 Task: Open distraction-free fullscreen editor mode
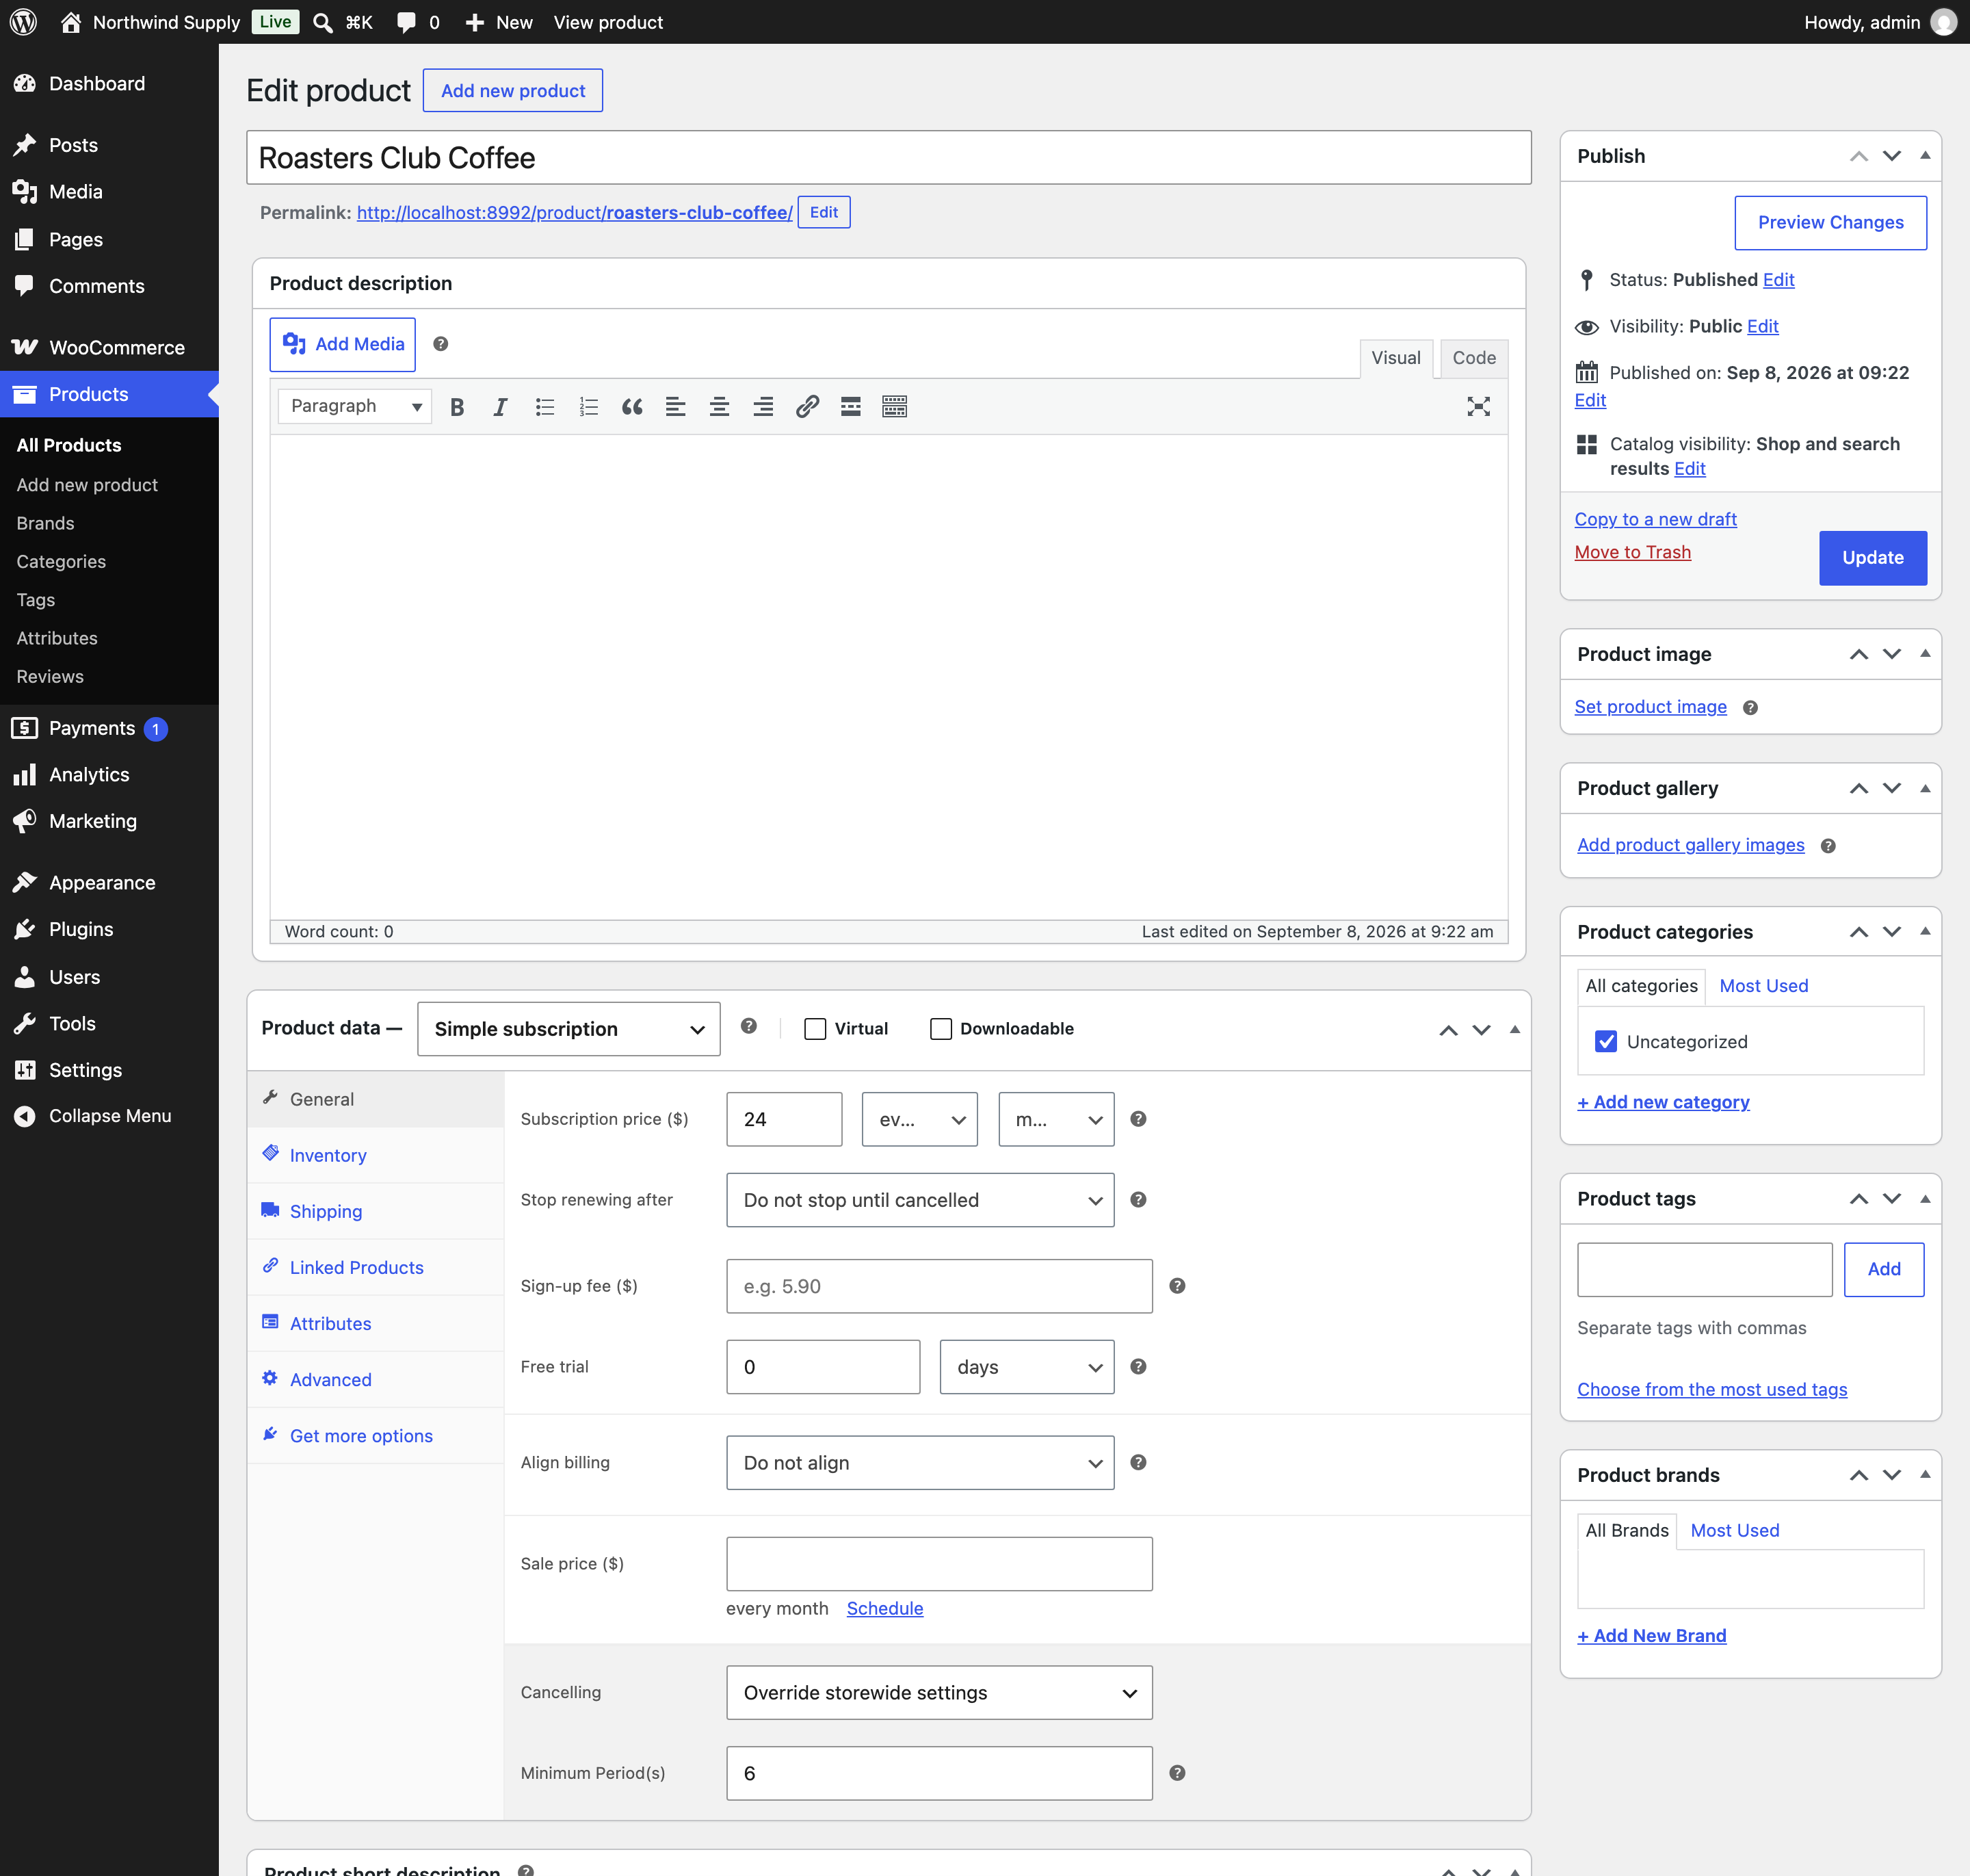(x=1478, y=406)
